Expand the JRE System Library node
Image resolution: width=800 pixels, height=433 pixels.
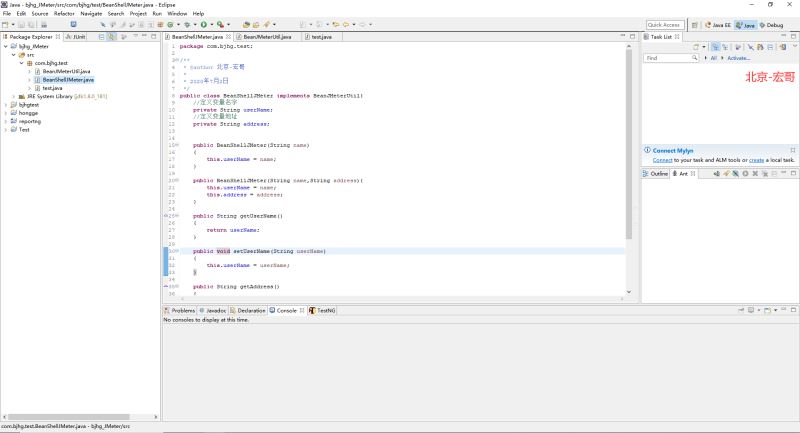[x=14, y=96]
